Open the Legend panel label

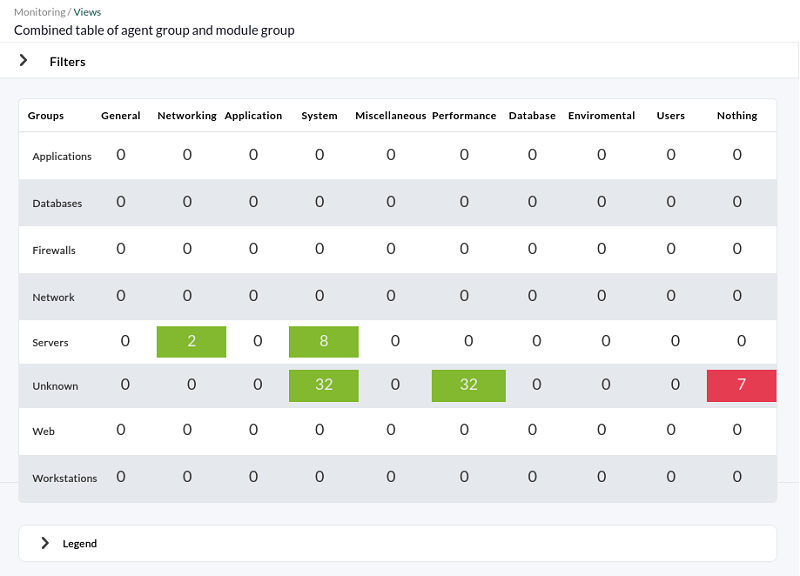coord(80,543)
